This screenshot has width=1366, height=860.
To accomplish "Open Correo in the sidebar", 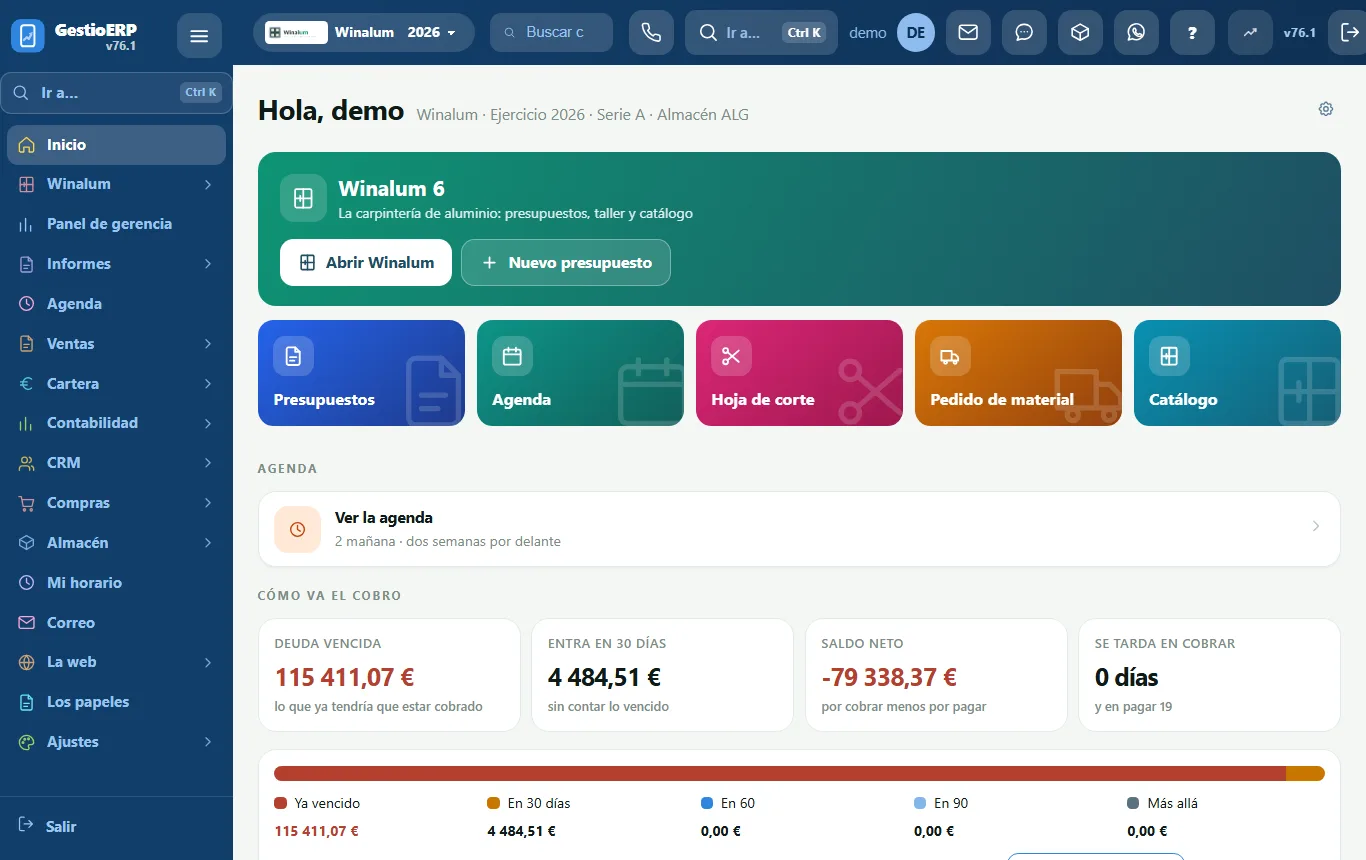I will pyautogui.click(x=116, y=623).
